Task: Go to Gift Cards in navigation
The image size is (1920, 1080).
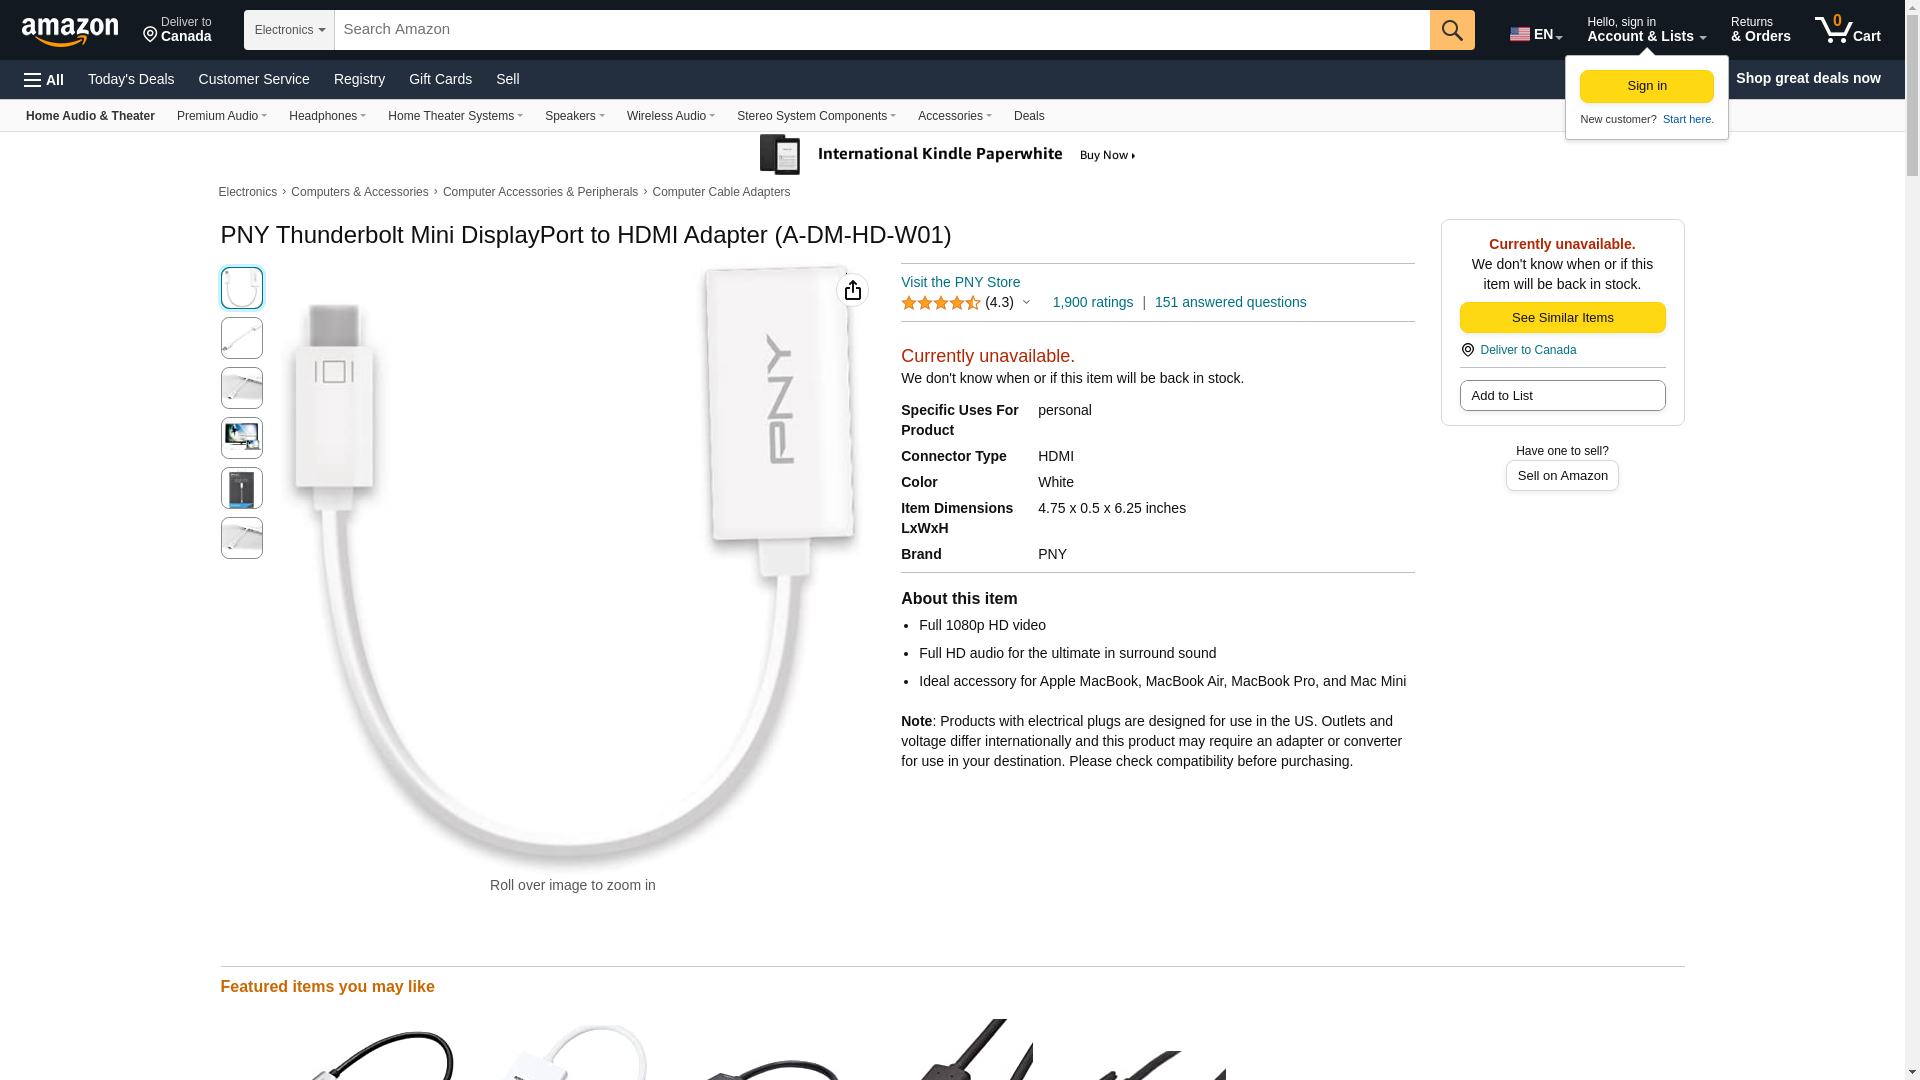Action: tap(440, 79)
